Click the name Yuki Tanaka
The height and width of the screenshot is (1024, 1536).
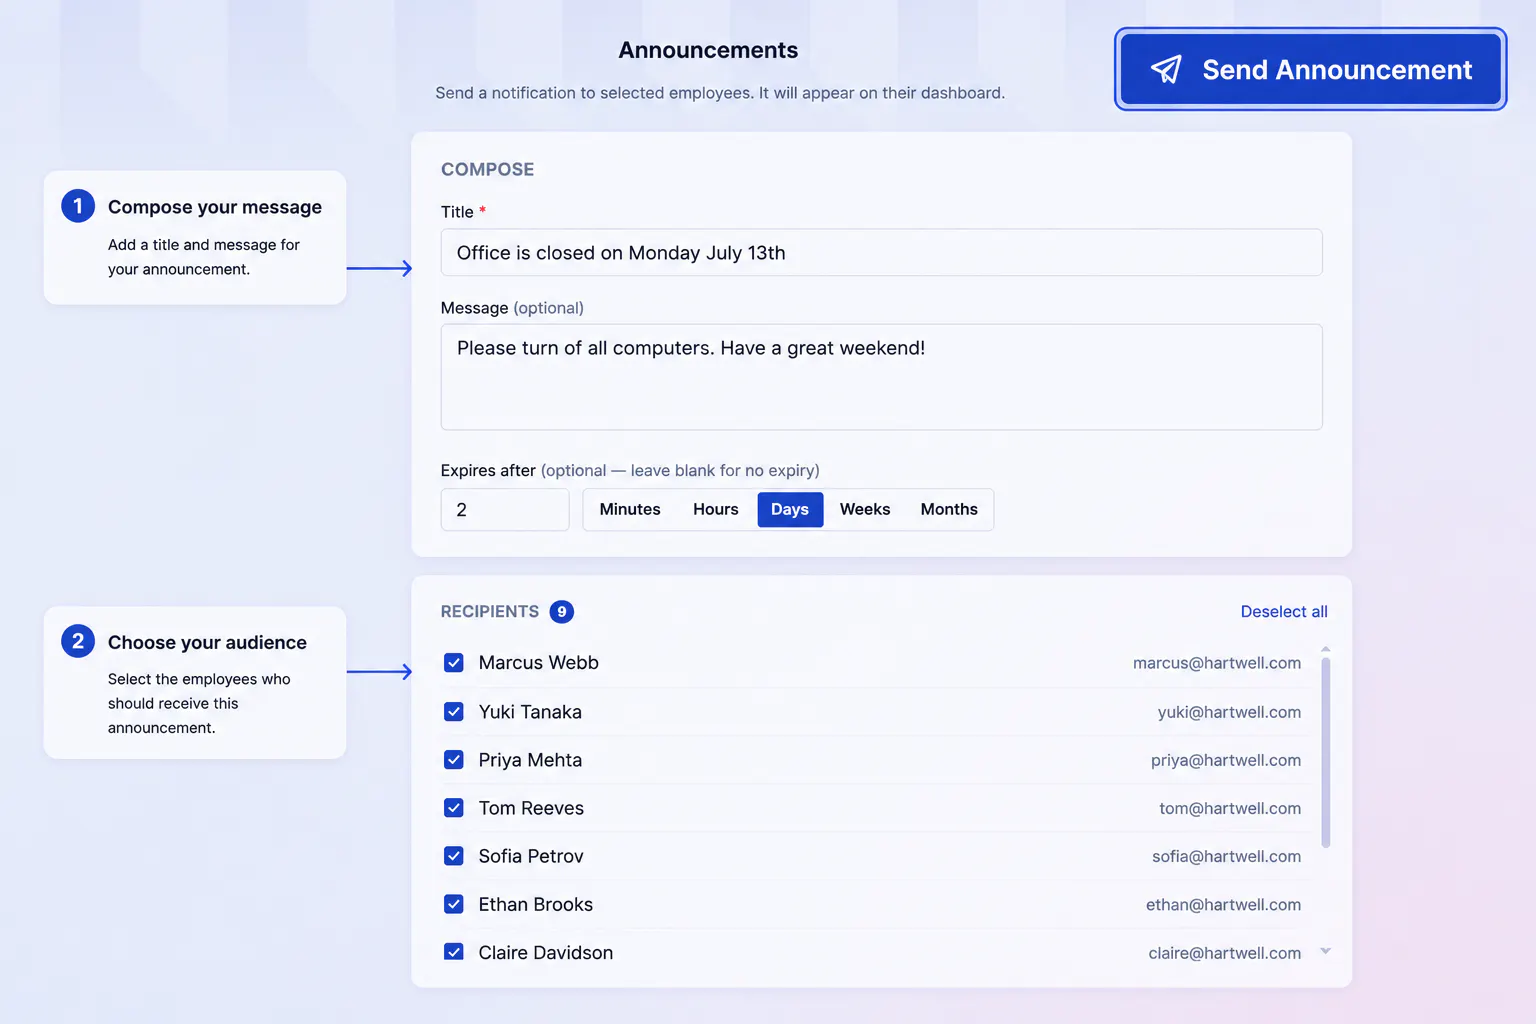click(x=530, y=712)
